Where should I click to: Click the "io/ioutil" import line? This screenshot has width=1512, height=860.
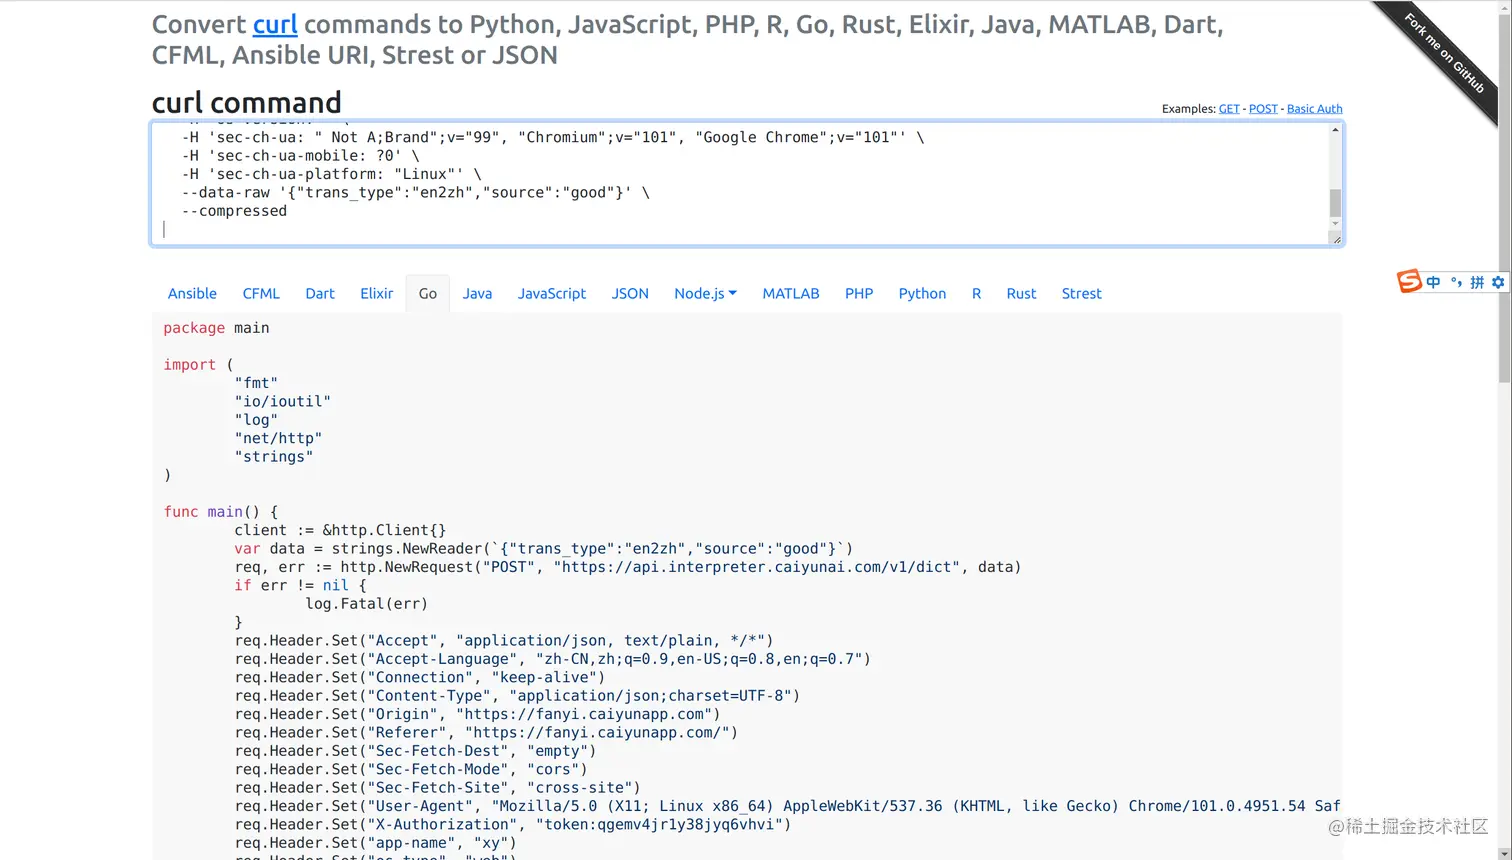[283, 401]
